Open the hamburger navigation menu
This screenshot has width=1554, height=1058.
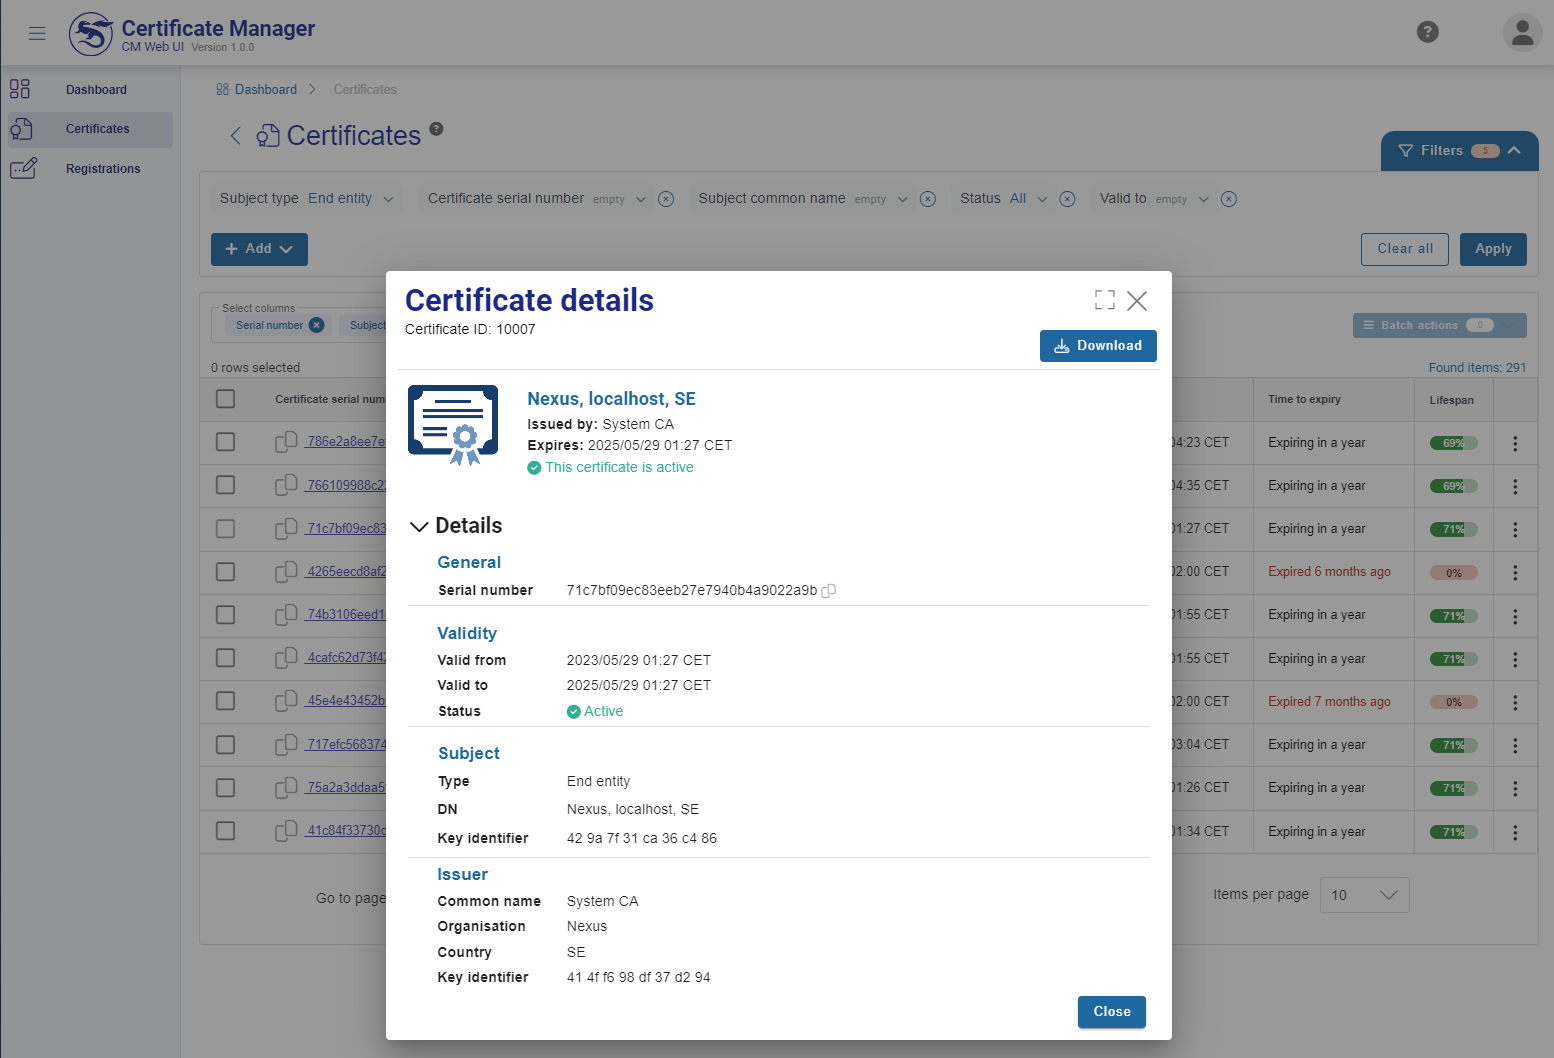pyautogui.click(x=37, y=32)
